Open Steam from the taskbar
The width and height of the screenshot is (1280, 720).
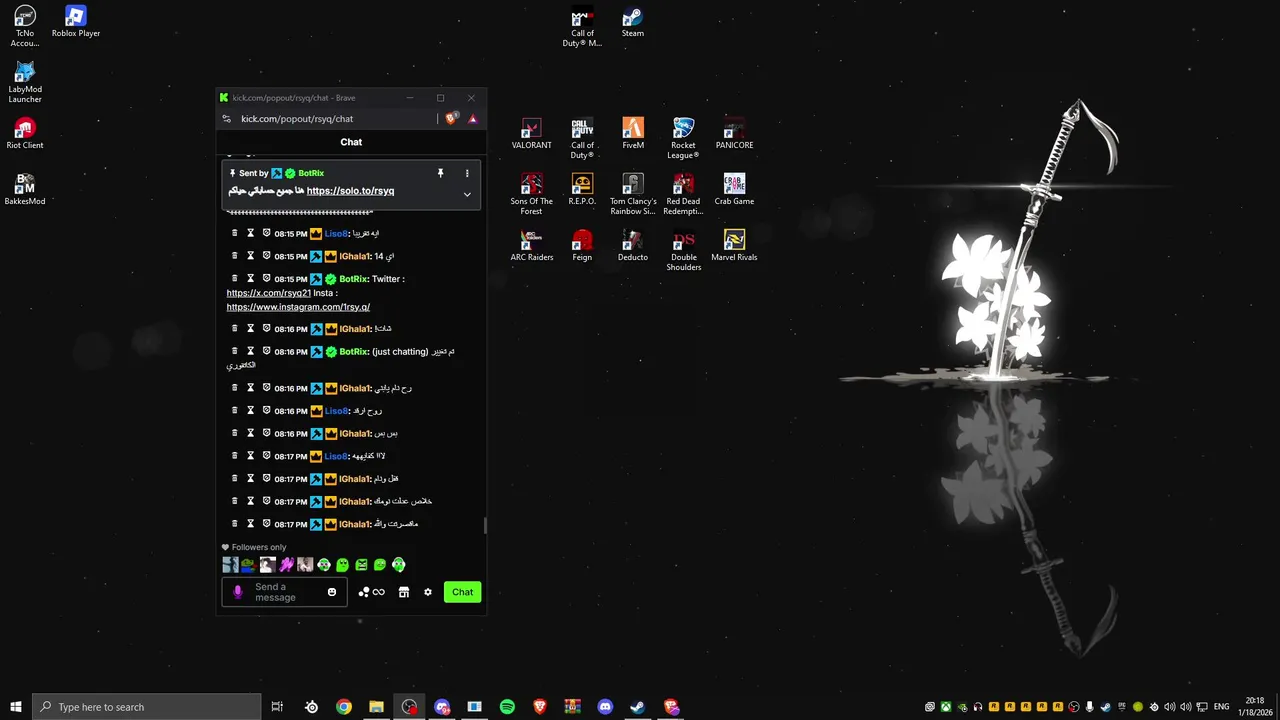pos(637,707)
